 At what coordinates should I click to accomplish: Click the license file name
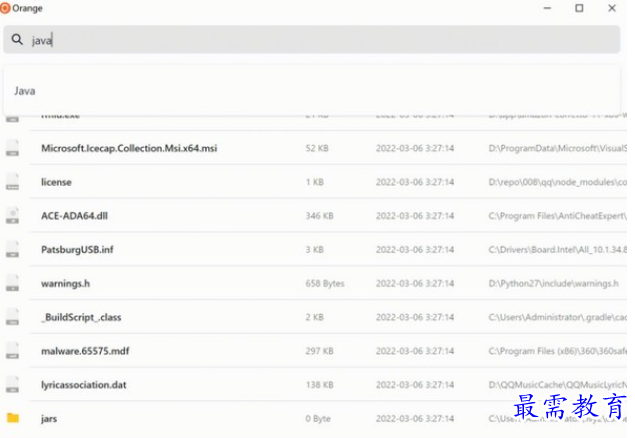[x=56, y=182]
